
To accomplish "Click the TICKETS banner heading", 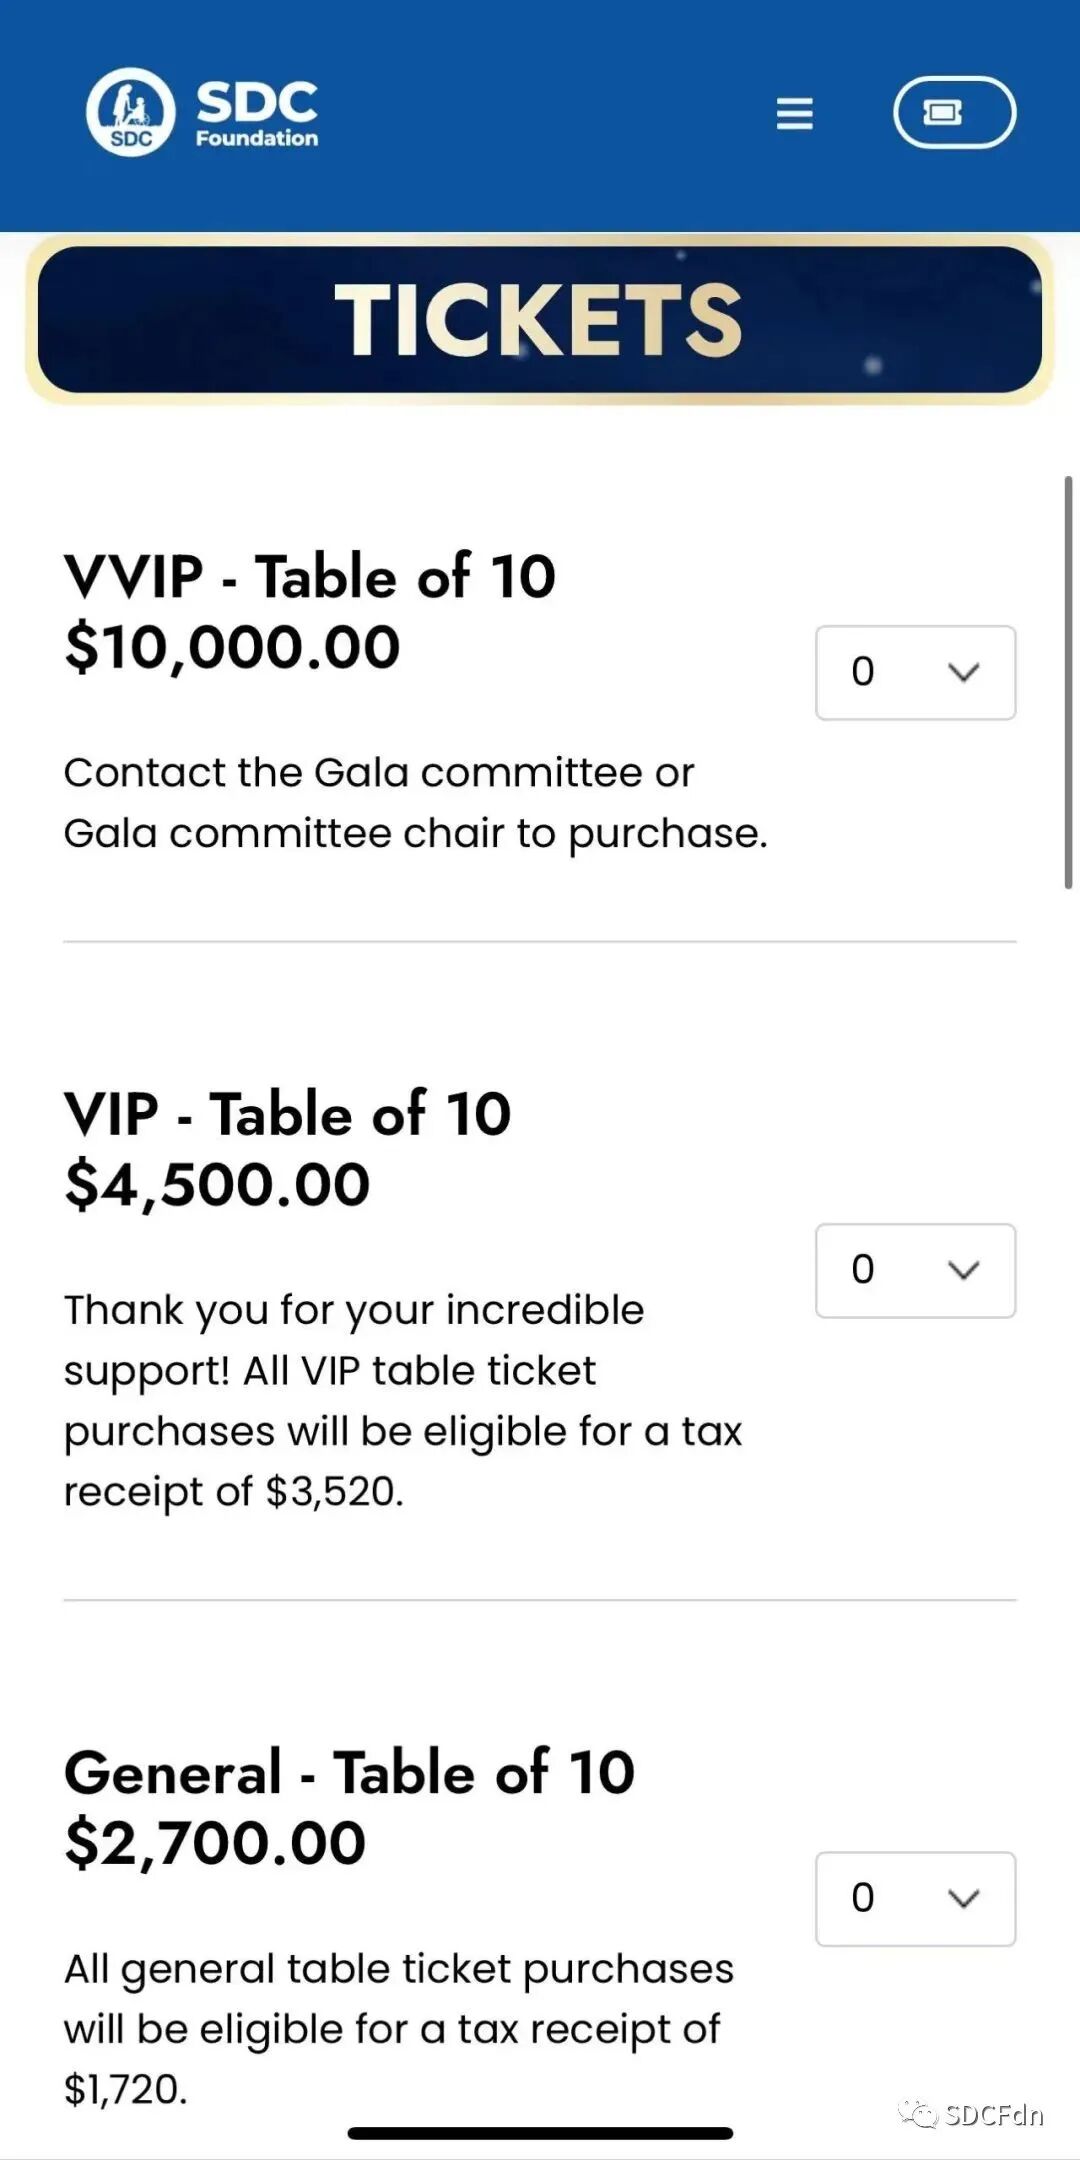I will [x=539, y=320].
